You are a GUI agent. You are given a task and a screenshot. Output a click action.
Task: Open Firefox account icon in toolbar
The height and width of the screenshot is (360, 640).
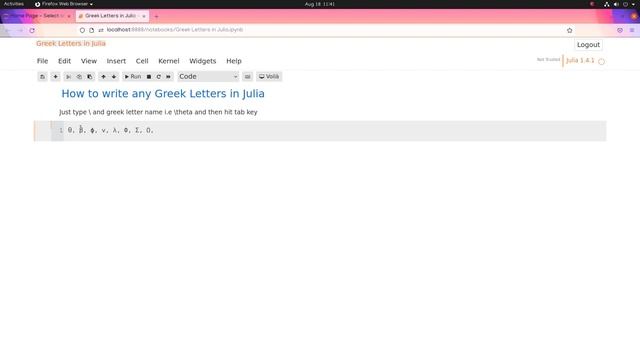tap(620, 30)
